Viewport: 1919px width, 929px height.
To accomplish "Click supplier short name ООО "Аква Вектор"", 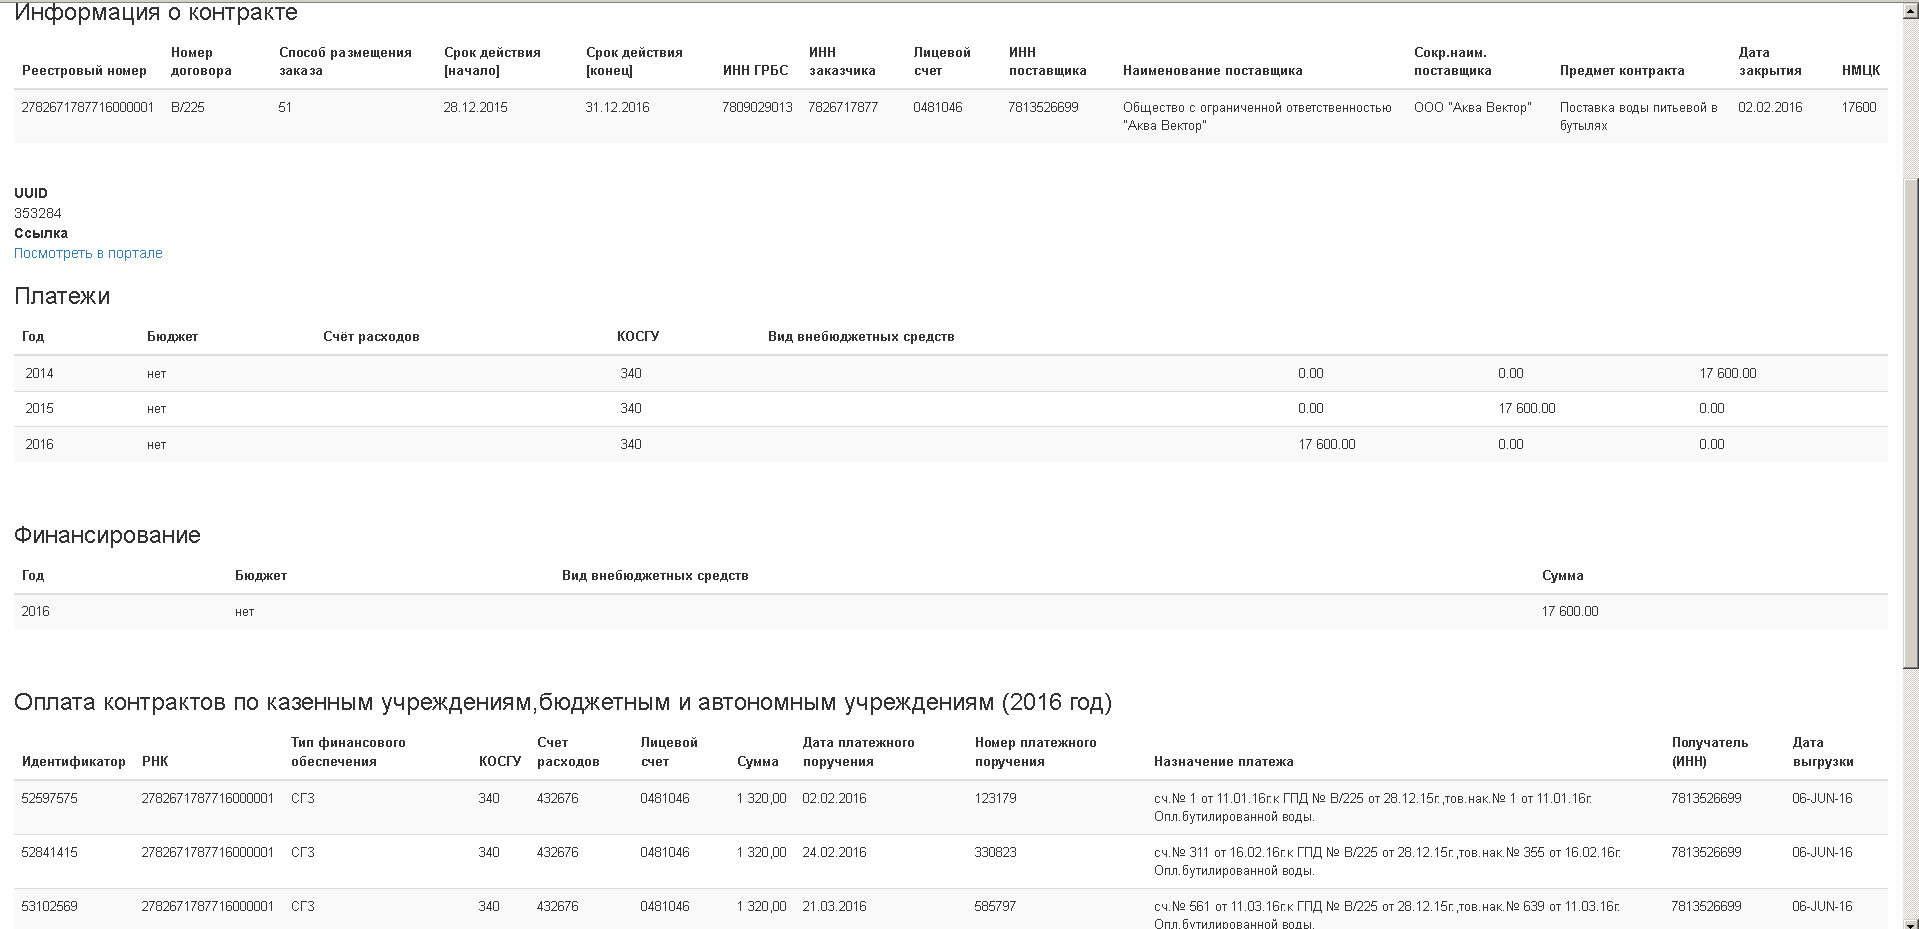I will 1472,107.
